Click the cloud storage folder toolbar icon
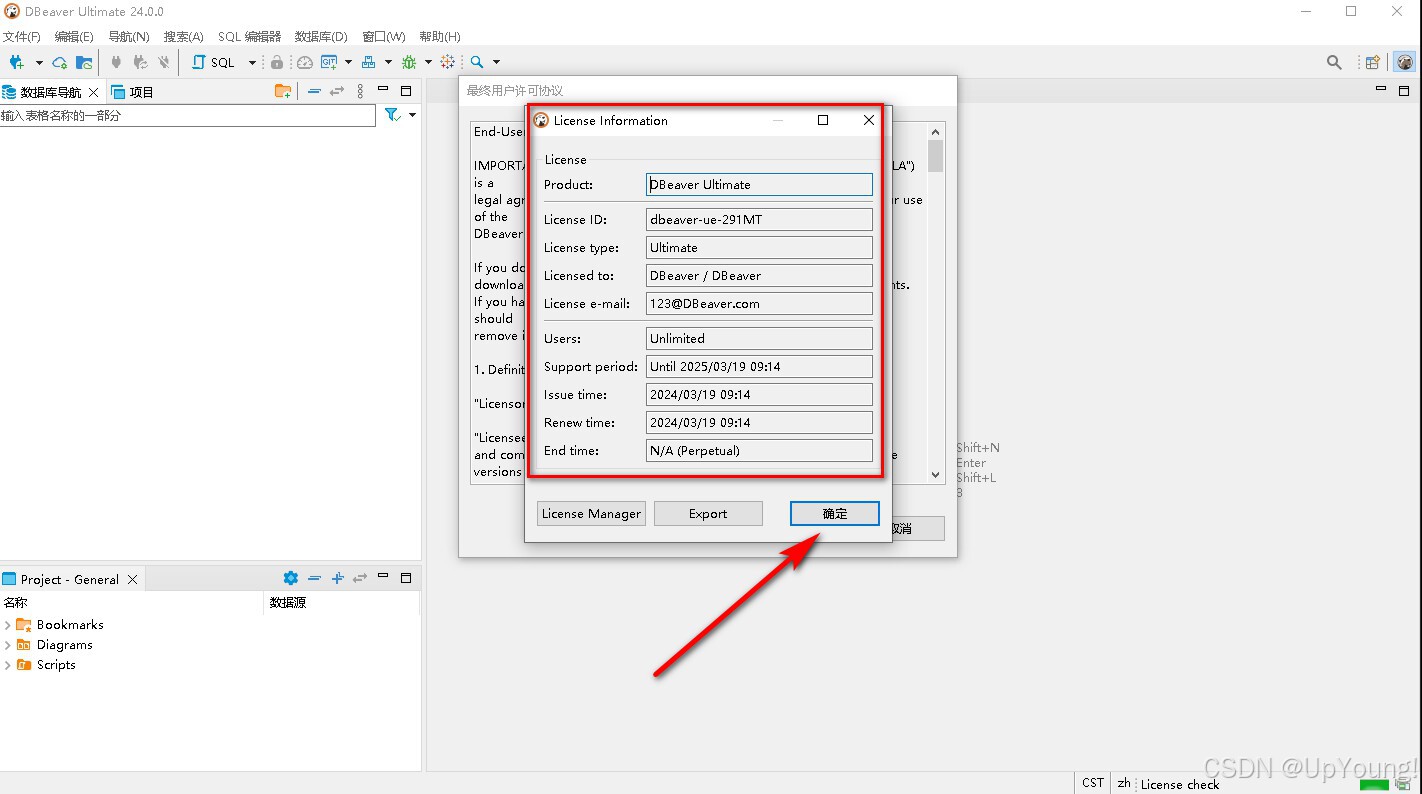Image resolution: width=1422 pixels, height=794 pixels. coord(84,62)
